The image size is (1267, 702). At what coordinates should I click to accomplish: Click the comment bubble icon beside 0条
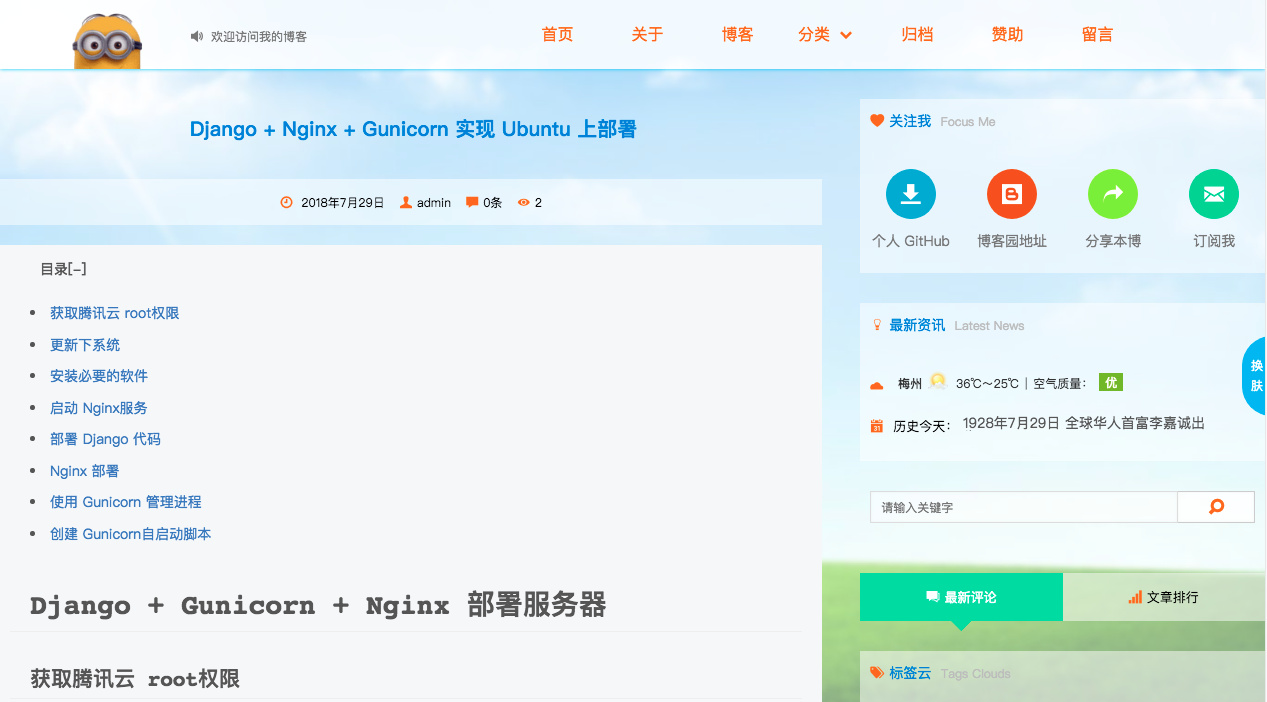[x=472, y=202]
